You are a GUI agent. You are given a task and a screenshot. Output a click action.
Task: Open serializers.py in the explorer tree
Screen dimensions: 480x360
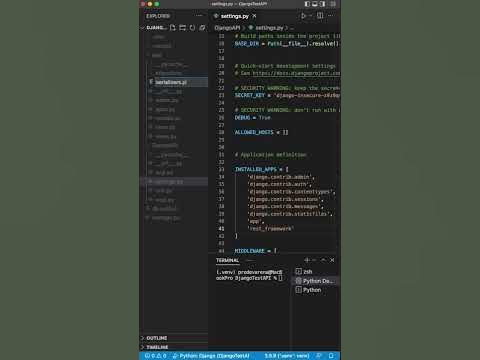point(171,82)
